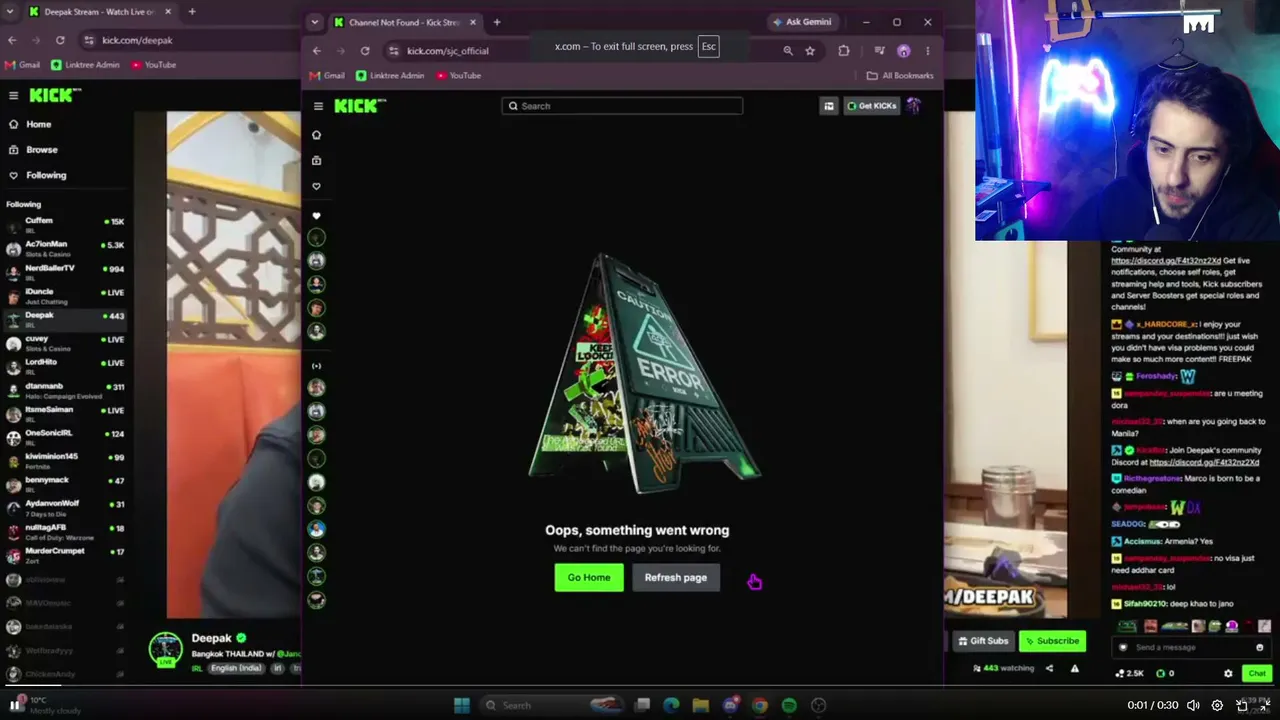Click the green Go Home button
This screenshot has width=1280, height=720.
tap(589, 577)
